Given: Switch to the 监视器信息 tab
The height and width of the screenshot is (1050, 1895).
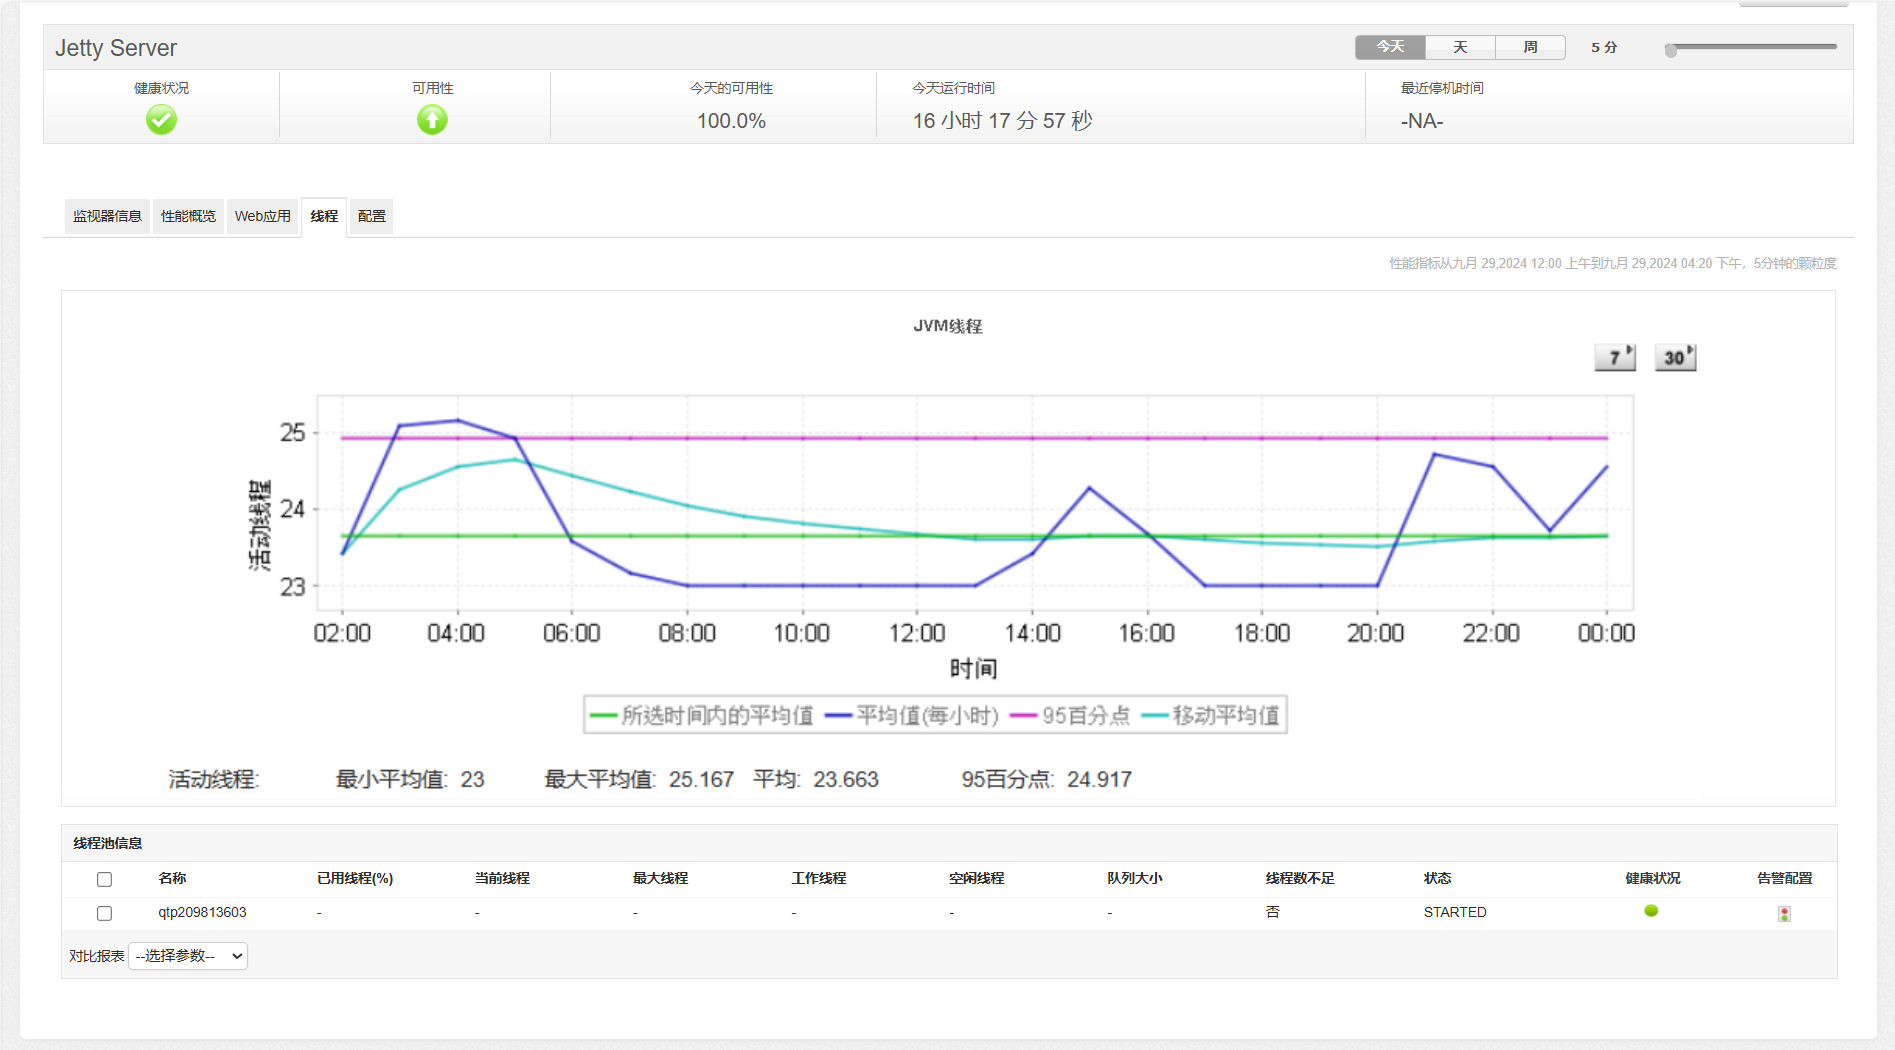Looking at the screenshot, I should pyautogui.click(x=107, y=216).
